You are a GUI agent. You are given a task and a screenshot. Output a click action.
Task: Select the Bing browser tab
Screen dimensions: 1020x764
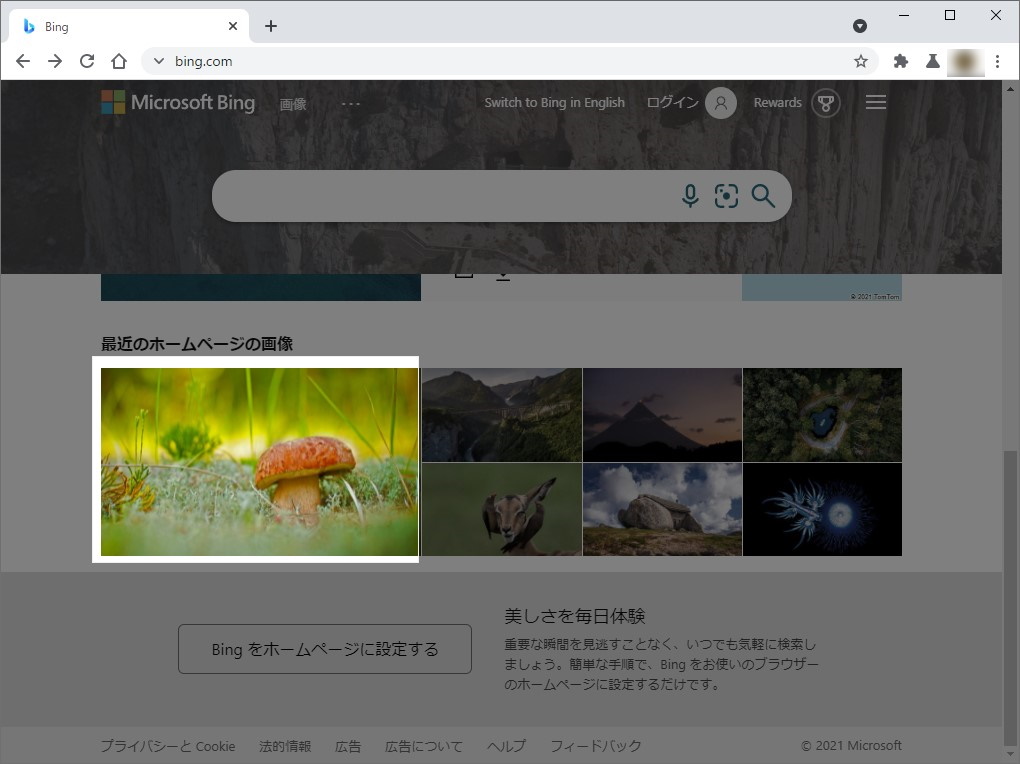120,26
